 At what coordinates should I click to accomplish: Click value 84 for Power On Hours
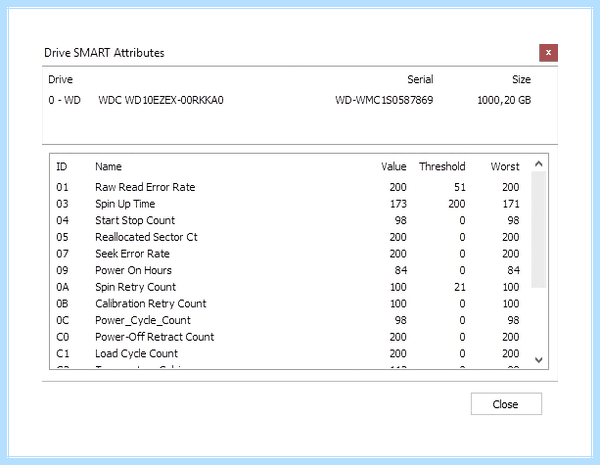401,270
